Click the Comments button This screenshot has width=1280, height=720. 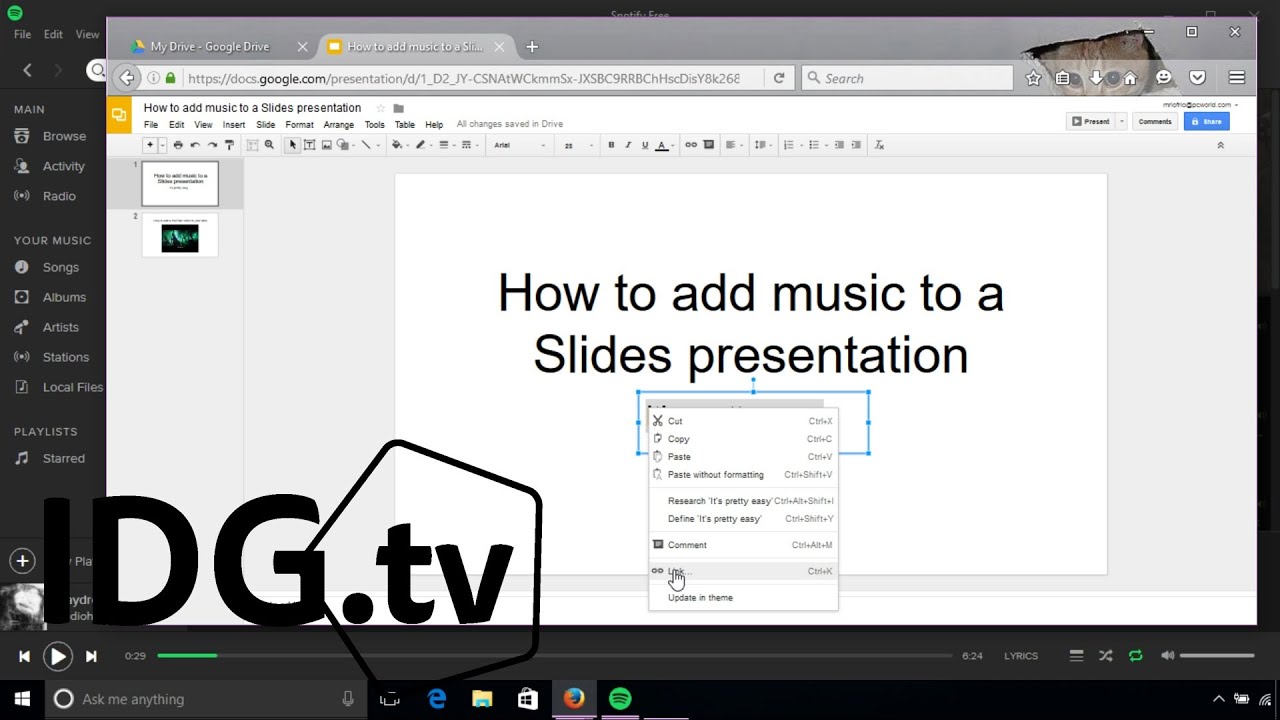tap(1154, 121)
